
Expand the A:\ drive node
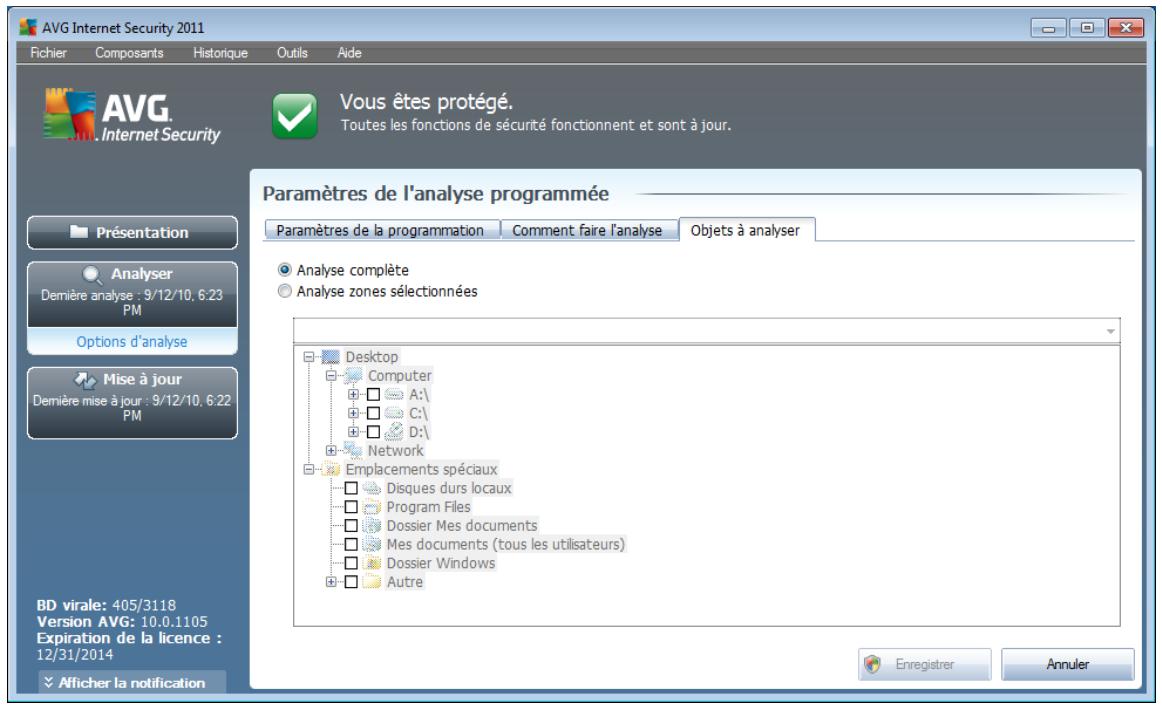[x=353, y=395]
